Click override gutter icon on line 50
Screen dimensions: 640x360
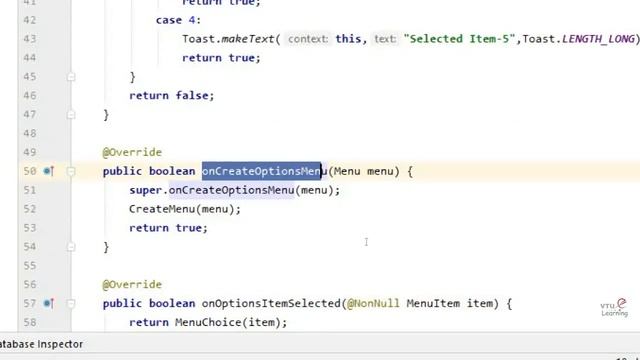coord(49,171)
